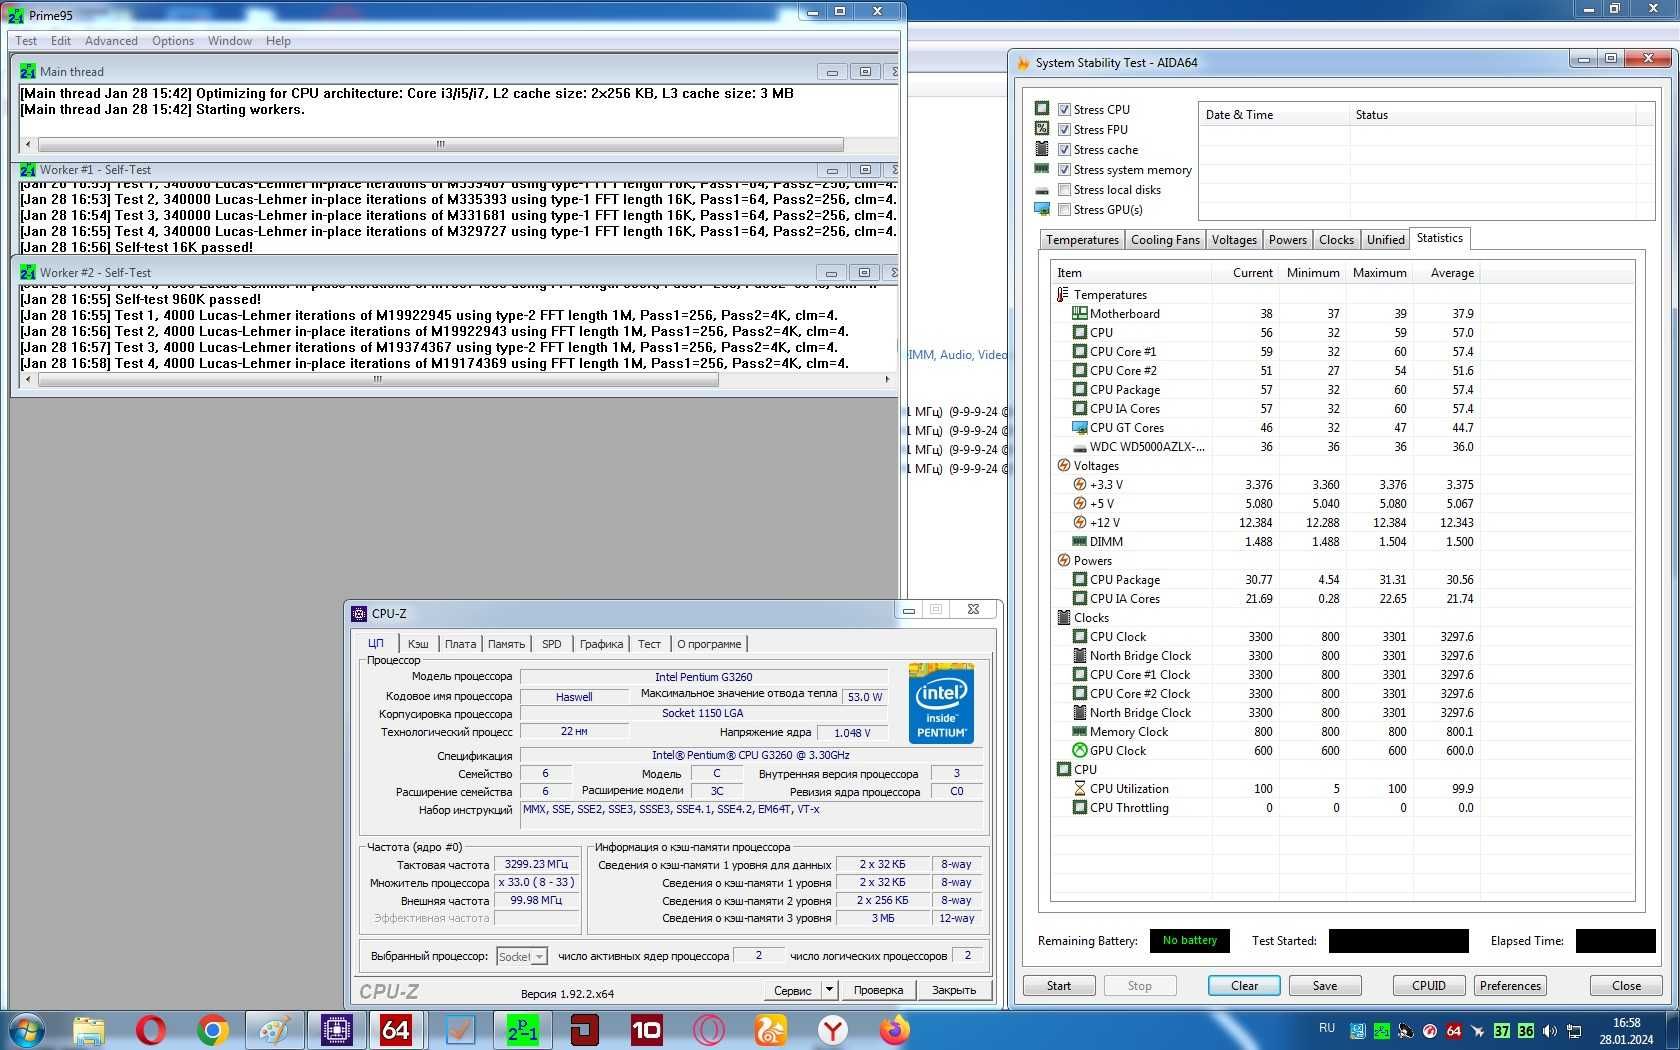This screenshot has height=1050, width=1680.
Task: Uncheck Stress system memory checkbox
Action: pyautogui.click(x=1064, y=170)
